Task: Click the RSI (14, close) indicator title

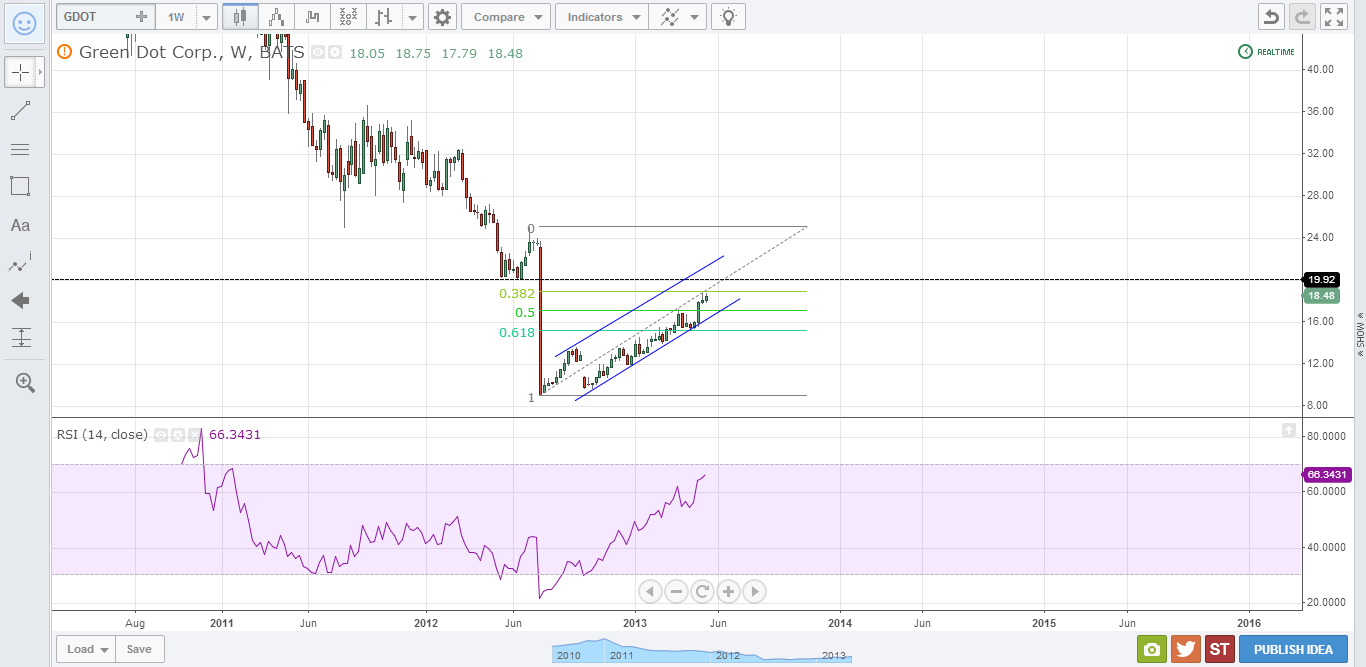Action: tap(101, 435)
